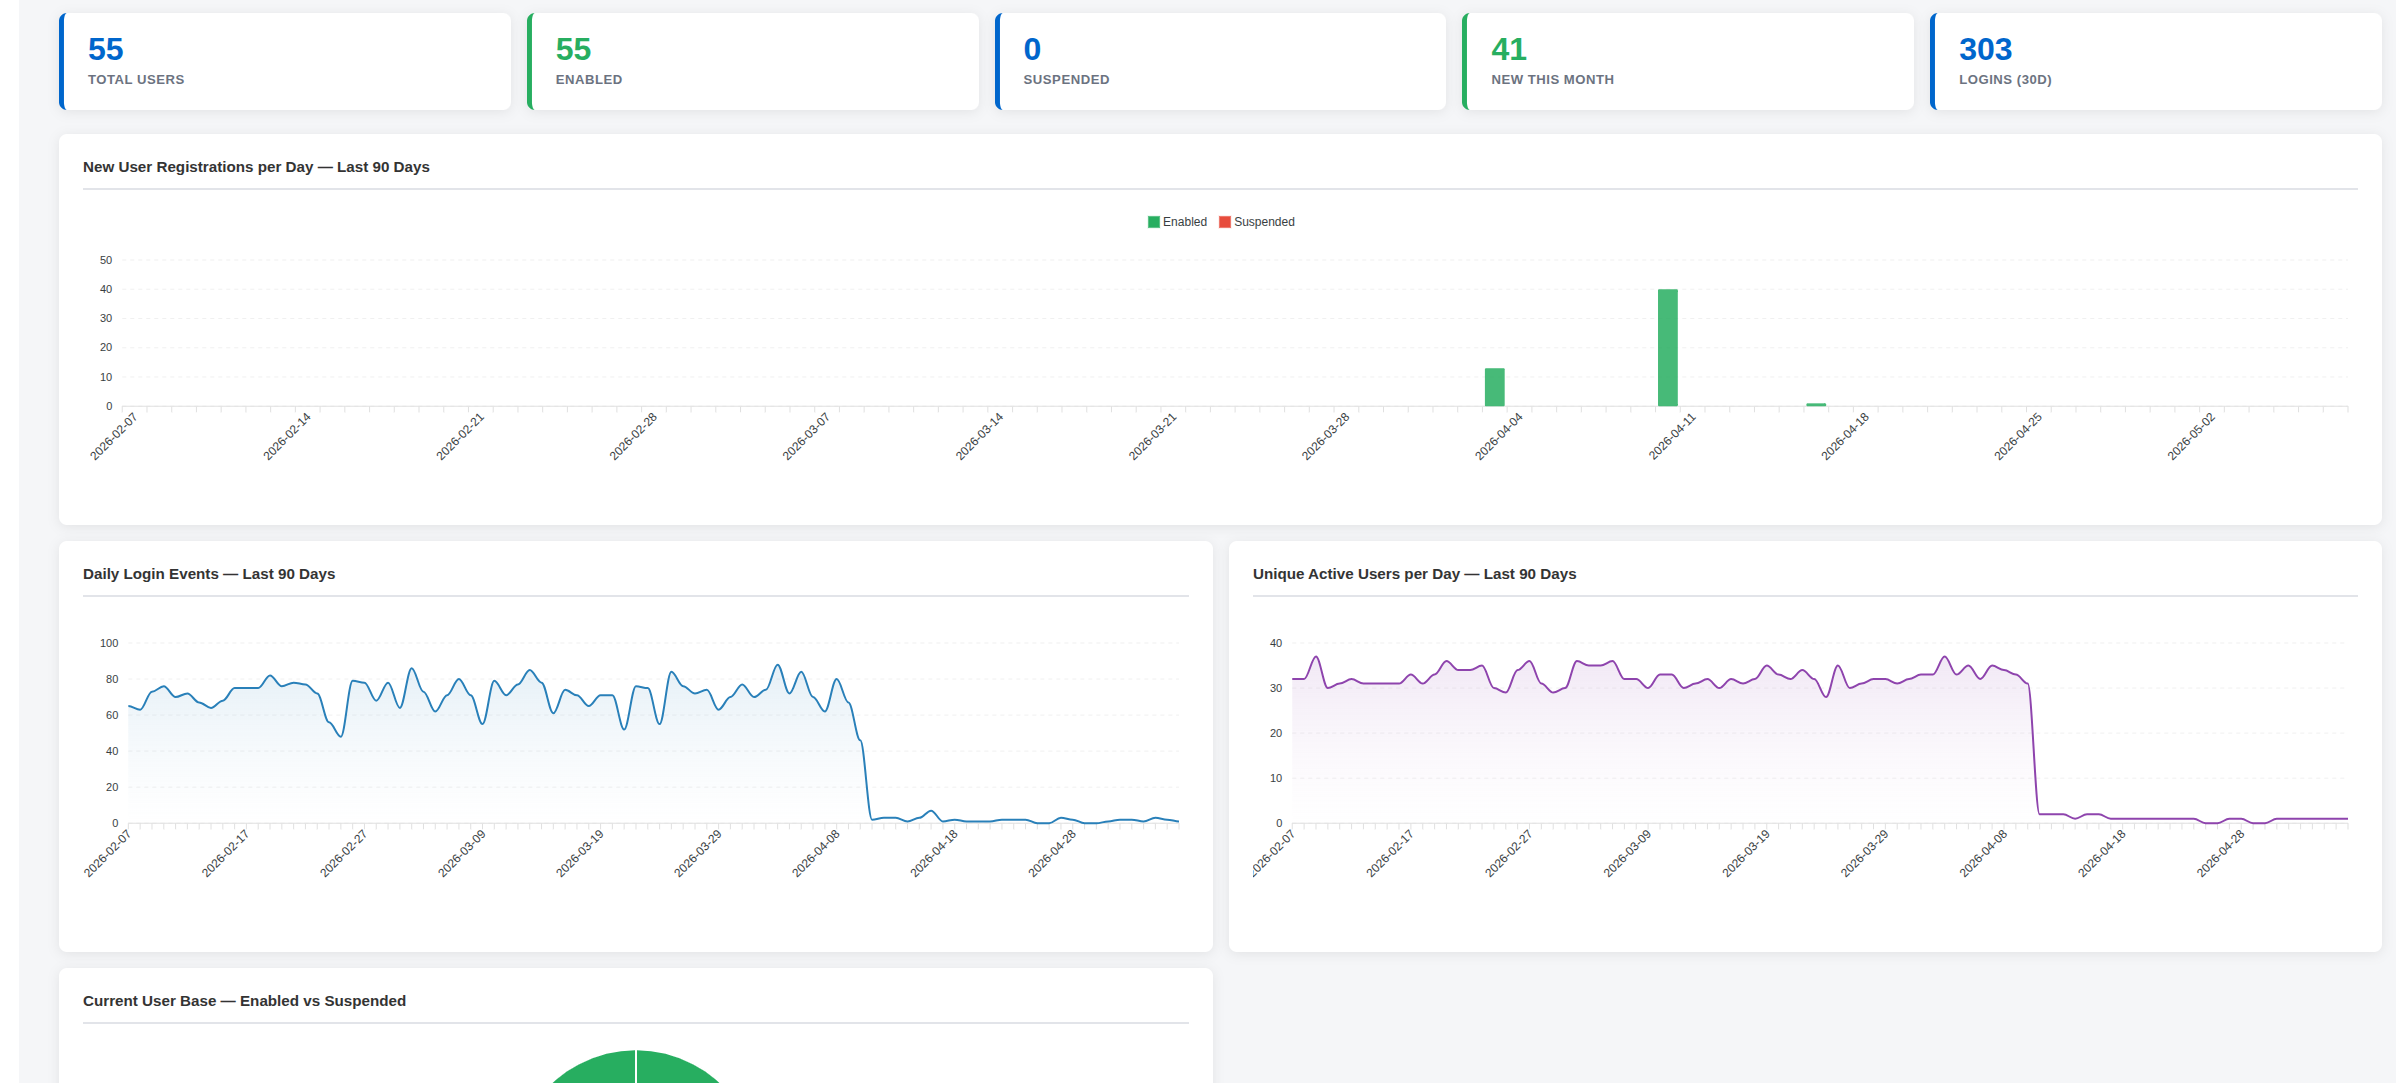Select the Logins (30D) stat card
Viewport: 2396px width, 1083px height.
[2156, 61]
